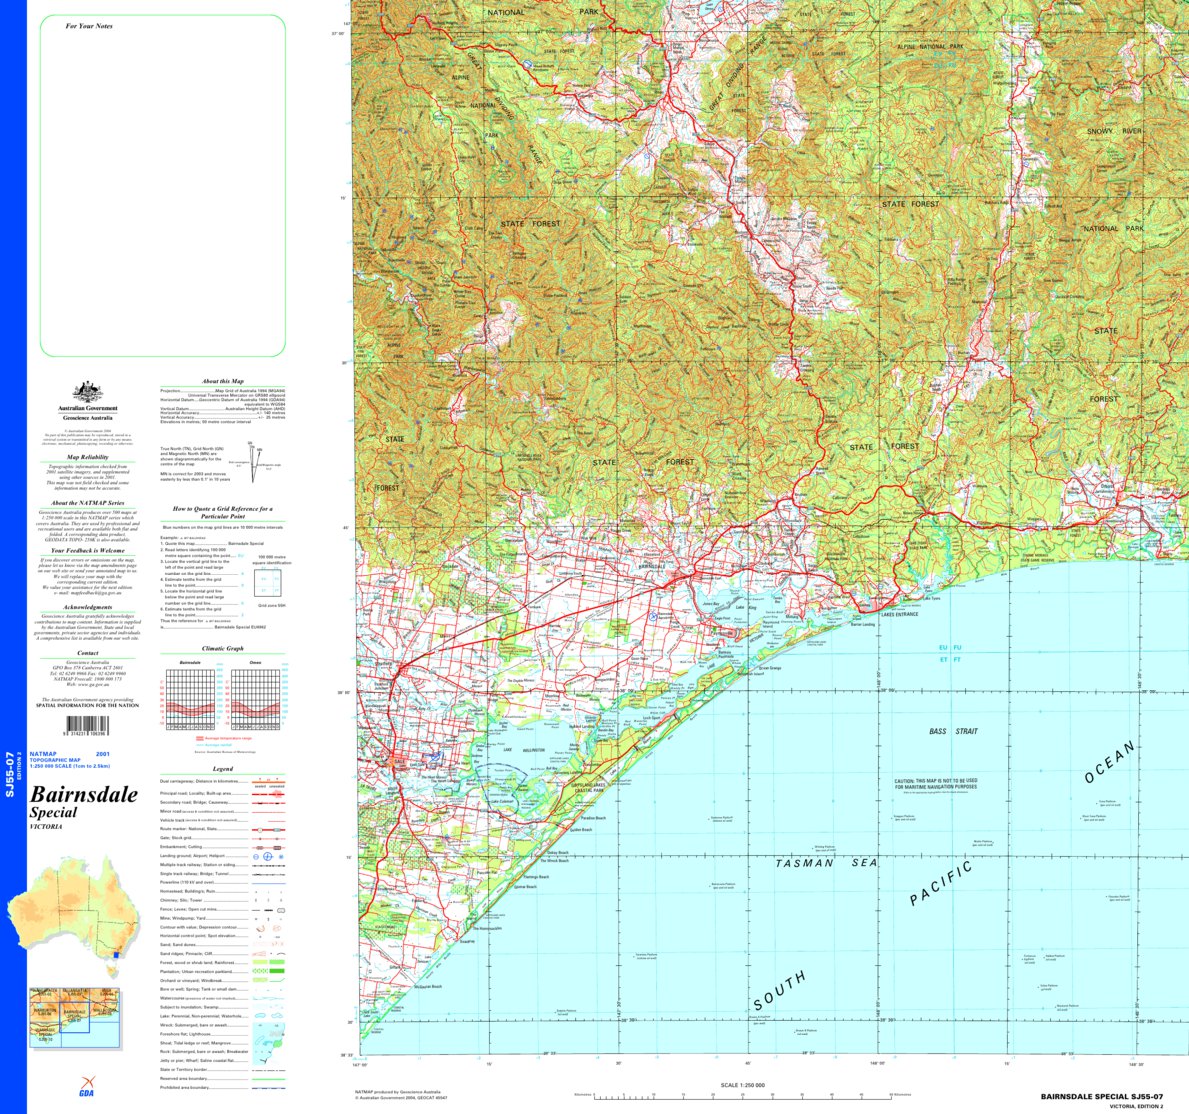Click the "Route marker: National; State" legend row
This screenshot has width=1189, height=1114.
(x=223, y=829)
